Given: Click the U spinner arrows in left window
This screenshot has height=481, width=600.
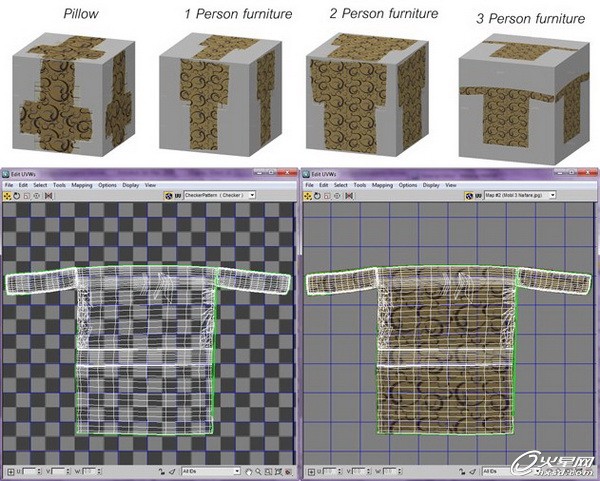Looking at the screenshot, I should 39,471.
